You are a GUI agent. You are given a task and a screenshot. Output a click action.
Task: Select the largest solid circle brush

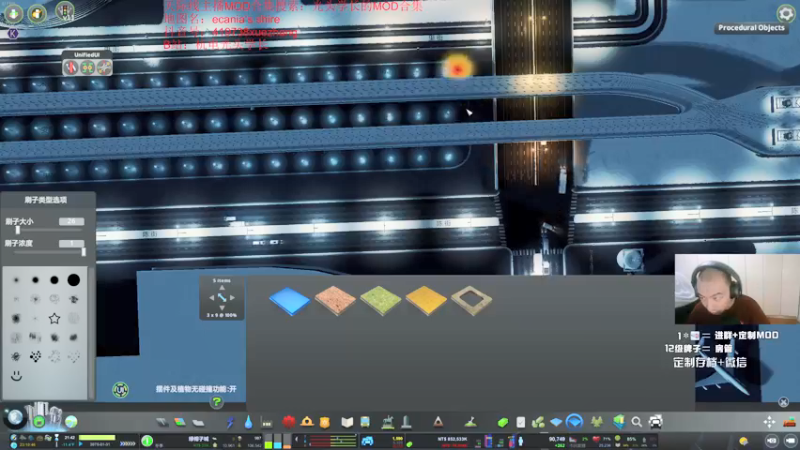click(x=73, y=280)
